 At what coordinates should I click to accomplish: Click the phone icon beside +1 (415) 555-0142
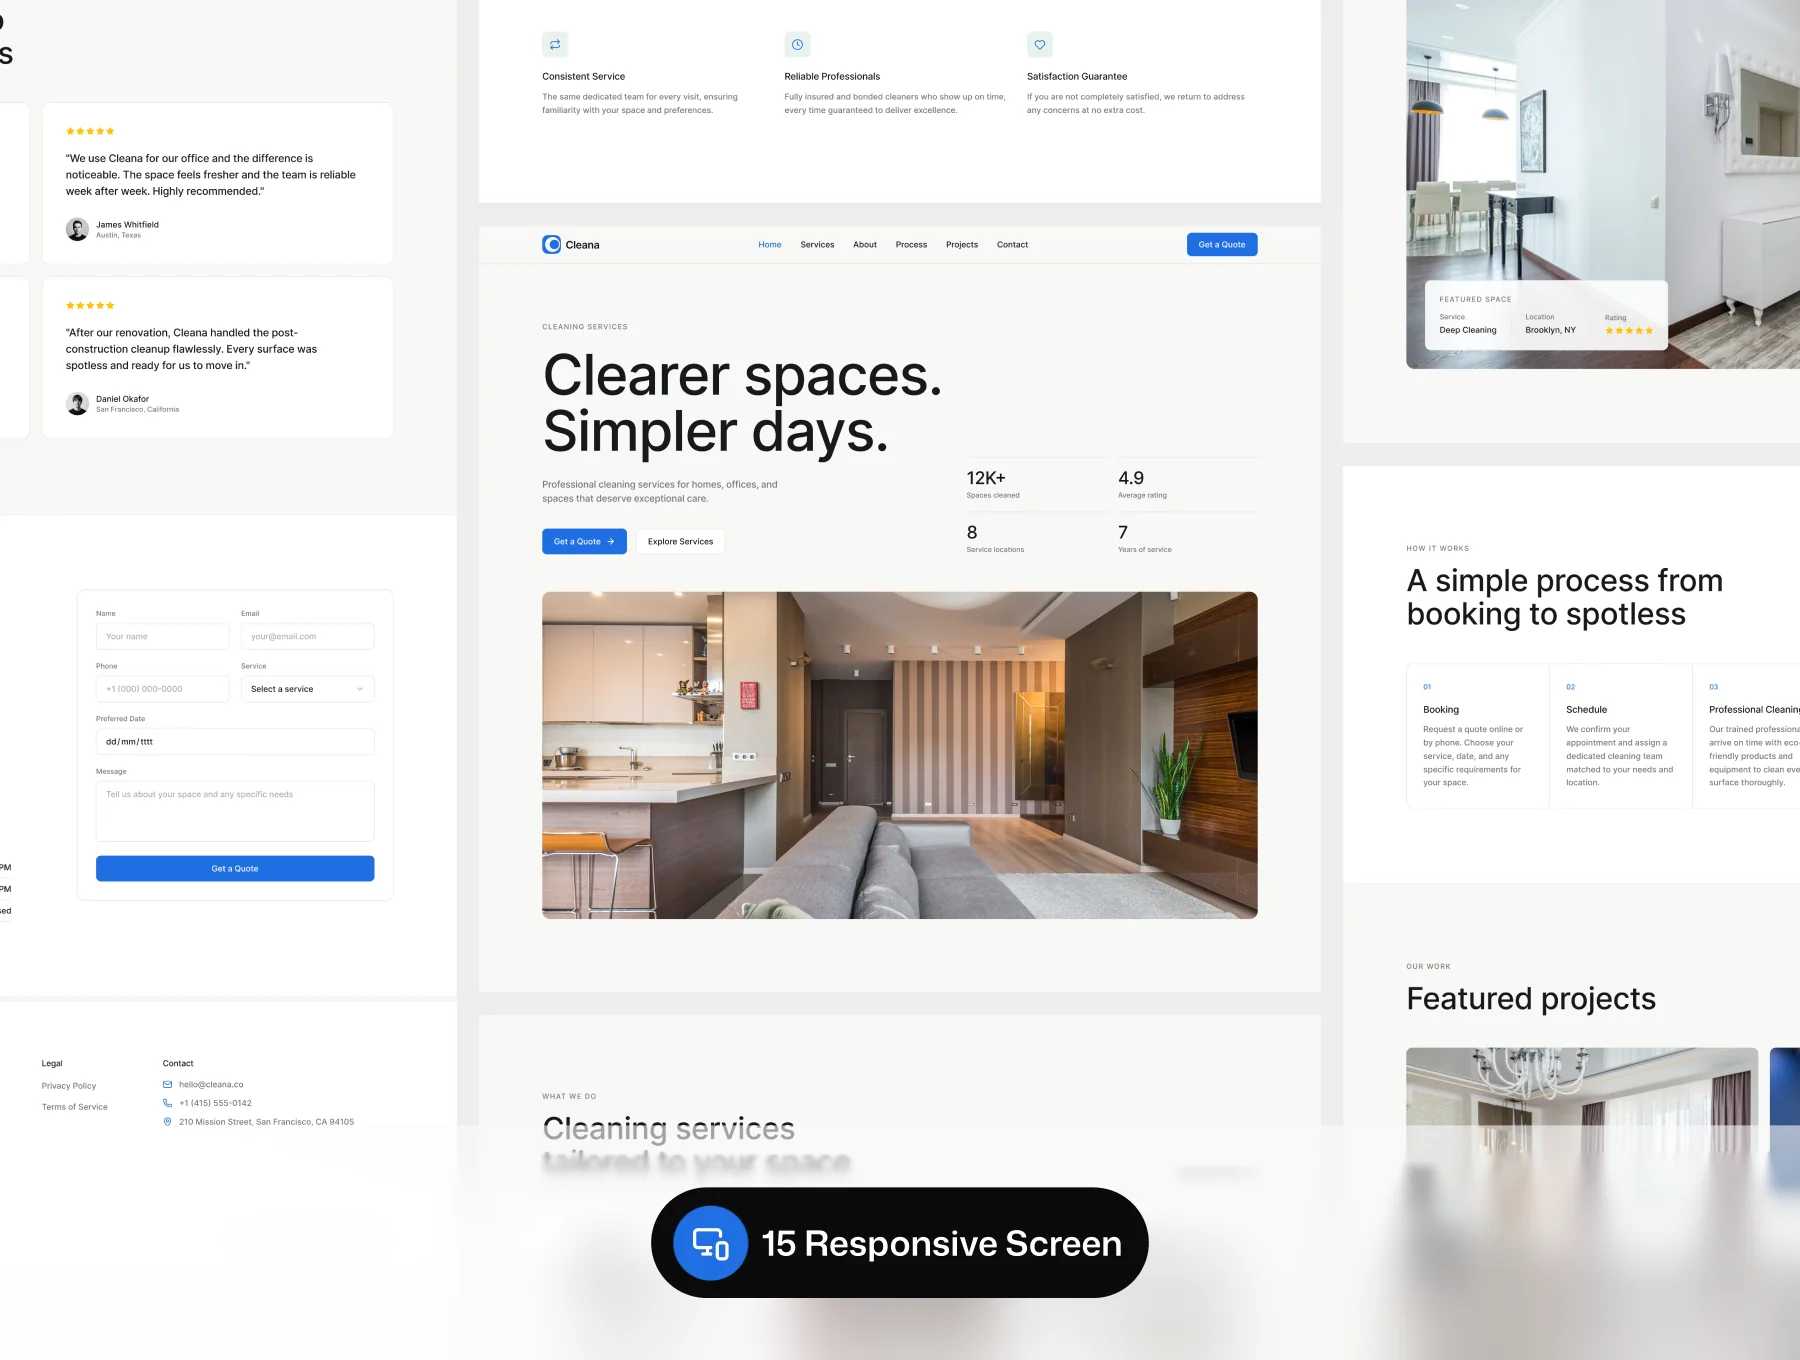[x=168, y=1103]
